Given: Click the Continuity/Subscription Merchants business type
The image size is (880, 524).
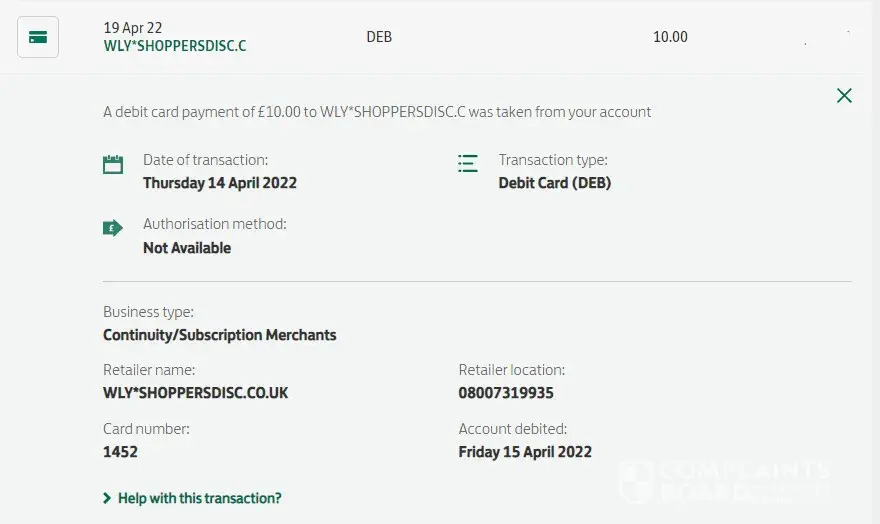Looking at the screenshot, I should [x=220, y=335].
